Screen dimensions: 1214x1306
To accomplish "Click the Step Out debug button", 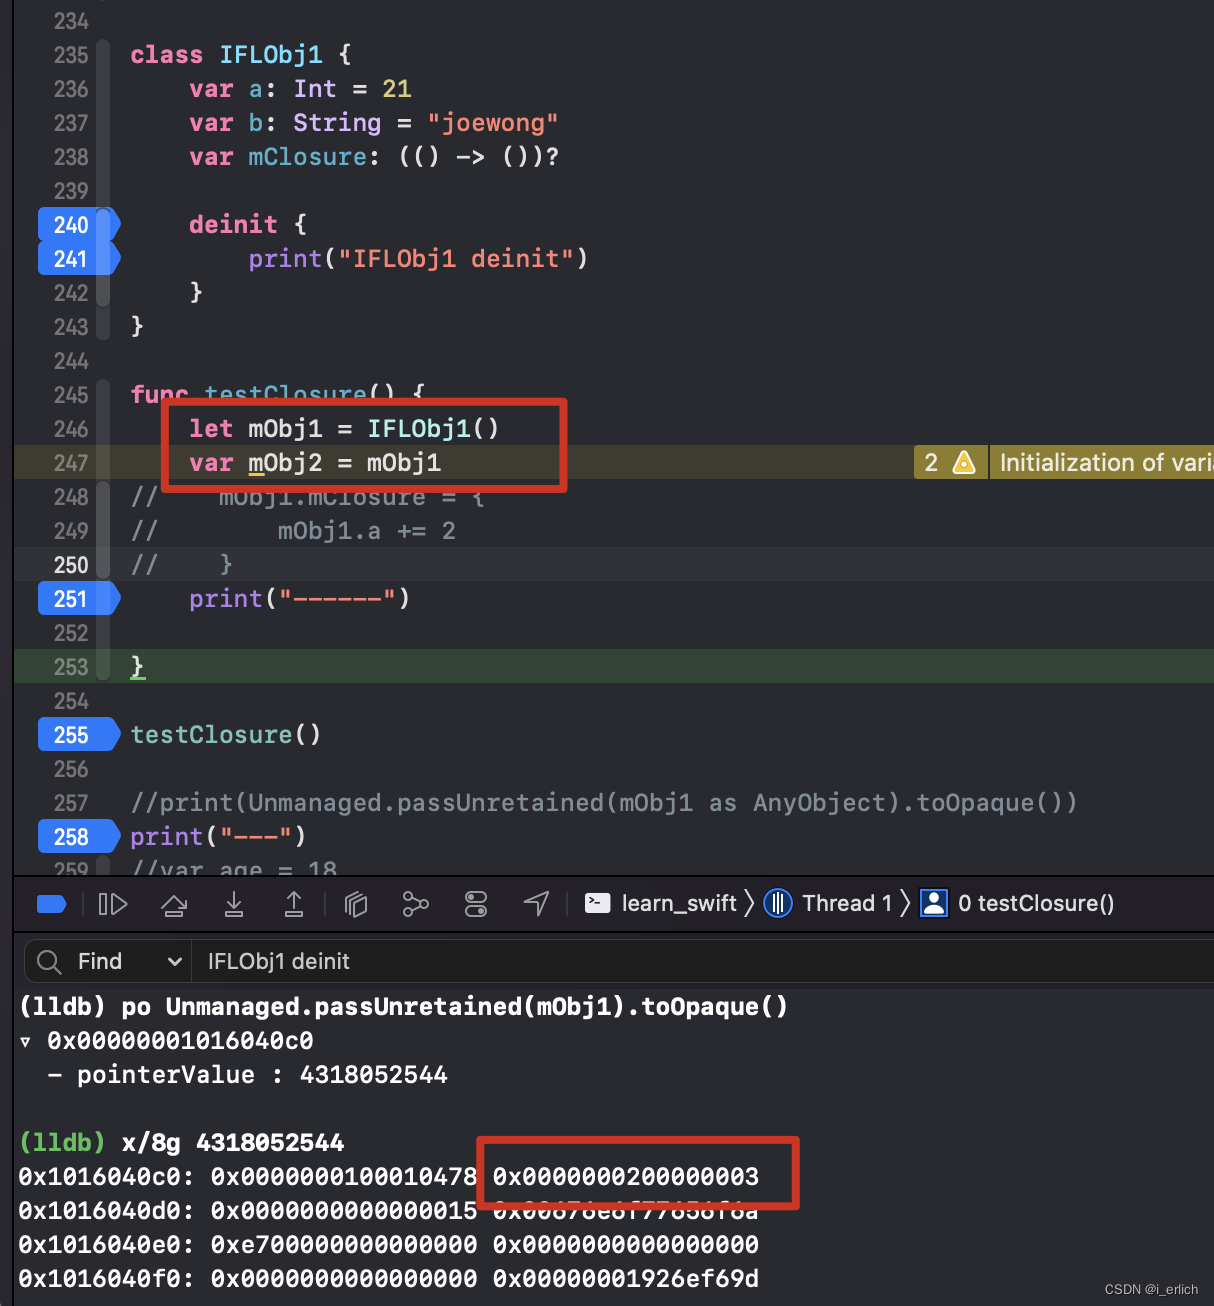I will tap(294, 904).
